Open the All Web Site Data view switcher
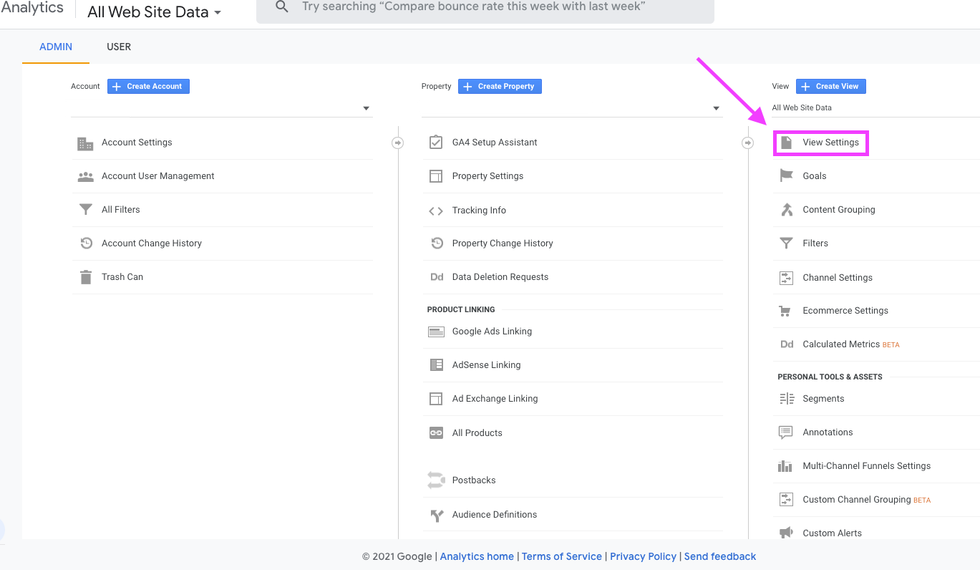 (x=154, y=12)
